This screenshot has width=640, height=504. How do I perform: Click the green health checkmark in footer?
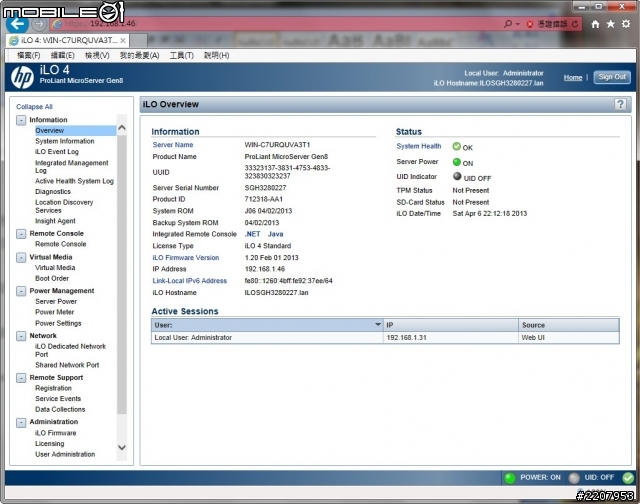pos(628,477)
